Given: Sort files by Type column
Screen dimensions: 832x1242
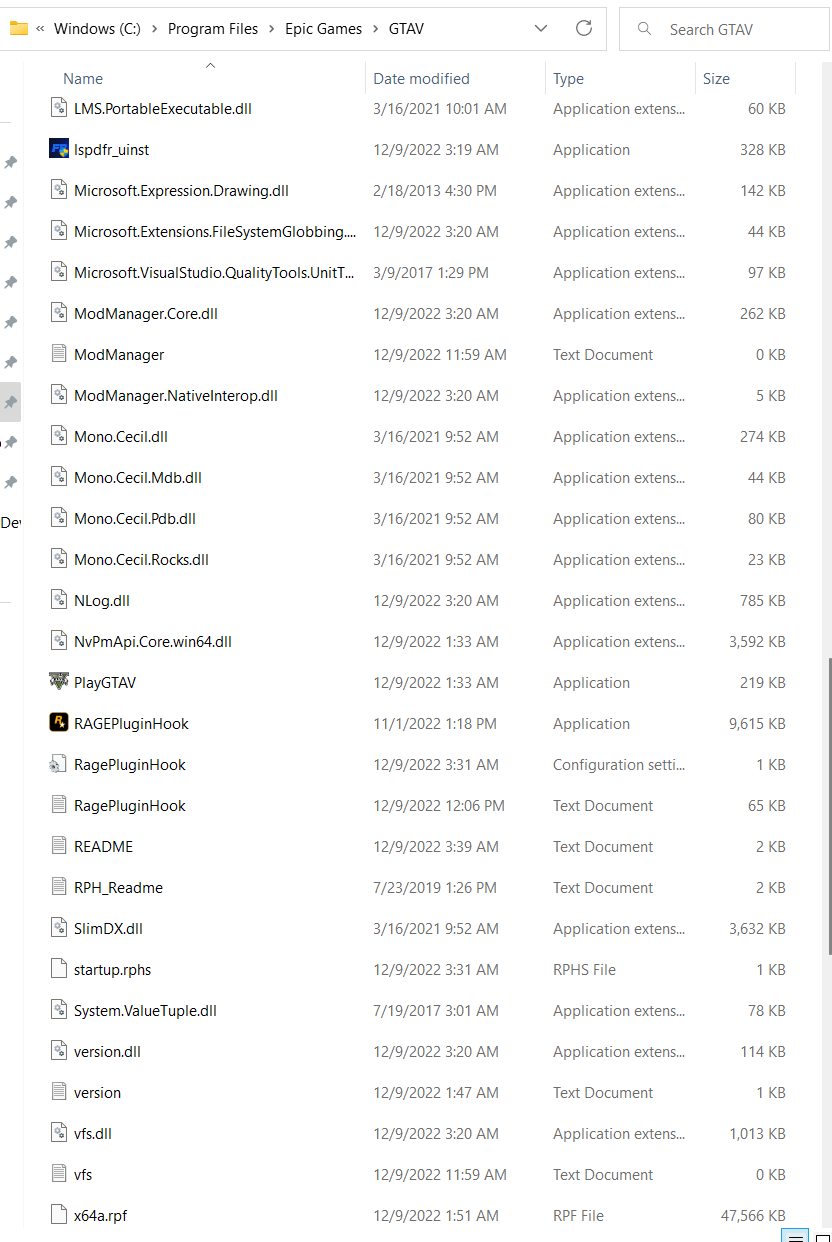Looking at the screenshot, I should 568,78.
